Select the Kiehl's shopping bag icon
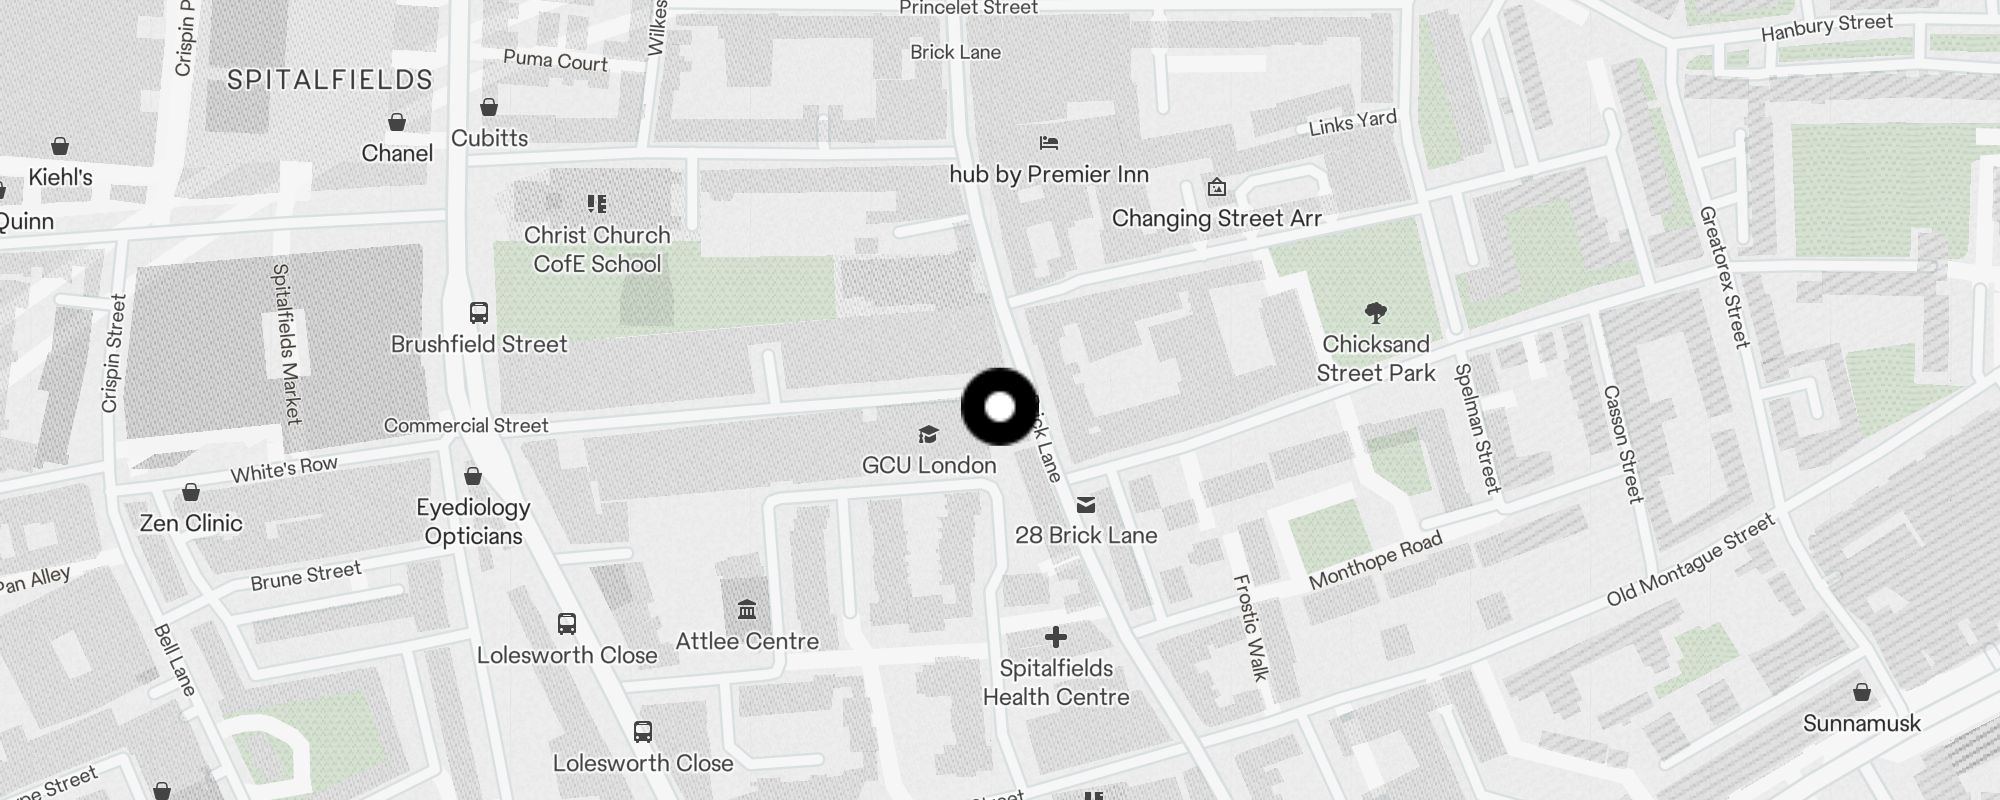Image resolution: width=2000 pixels, height=800 pixels. [60, 146]
